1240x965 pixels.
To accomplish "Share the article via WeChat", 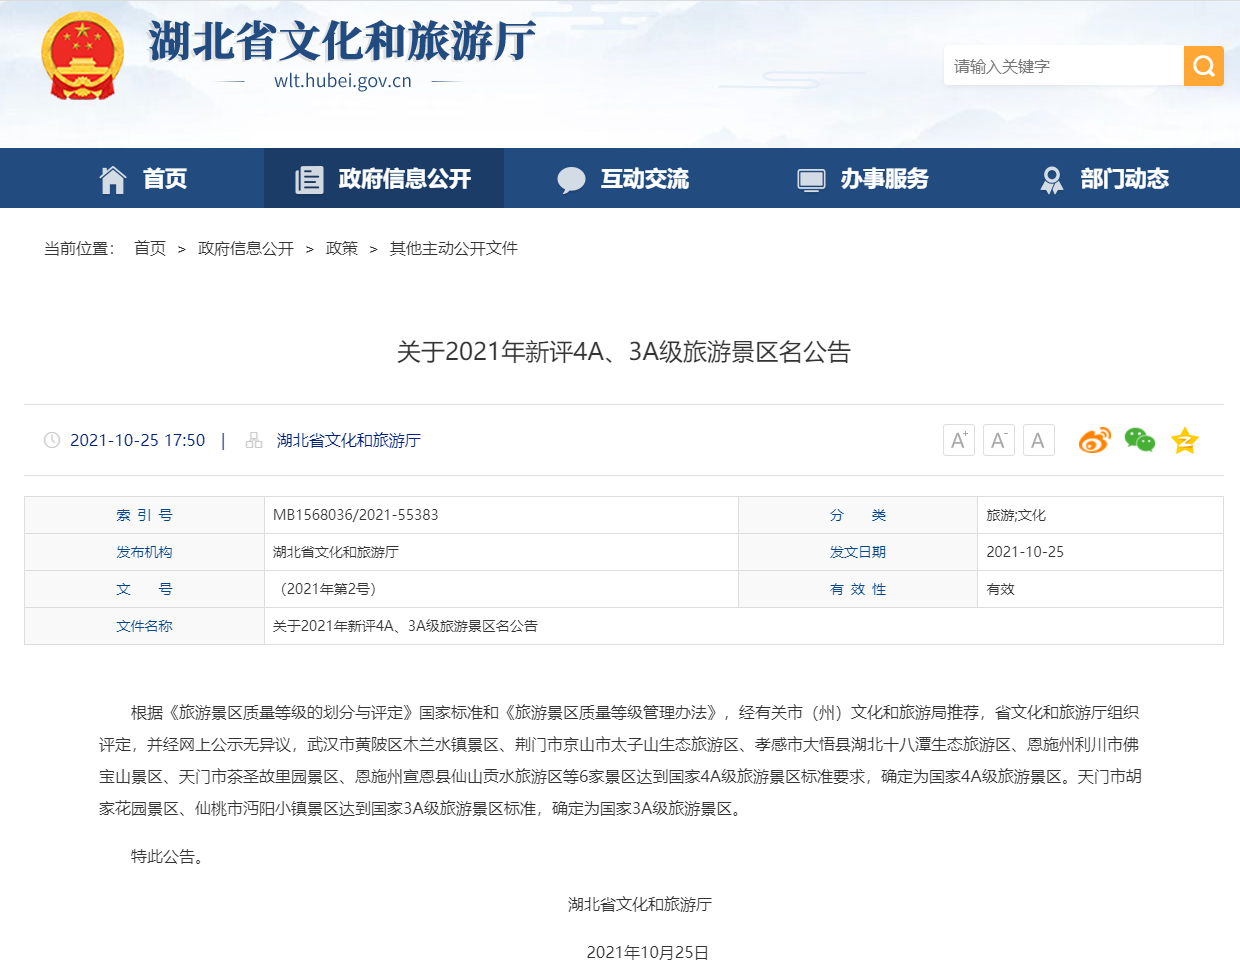I will (1139, 440).
